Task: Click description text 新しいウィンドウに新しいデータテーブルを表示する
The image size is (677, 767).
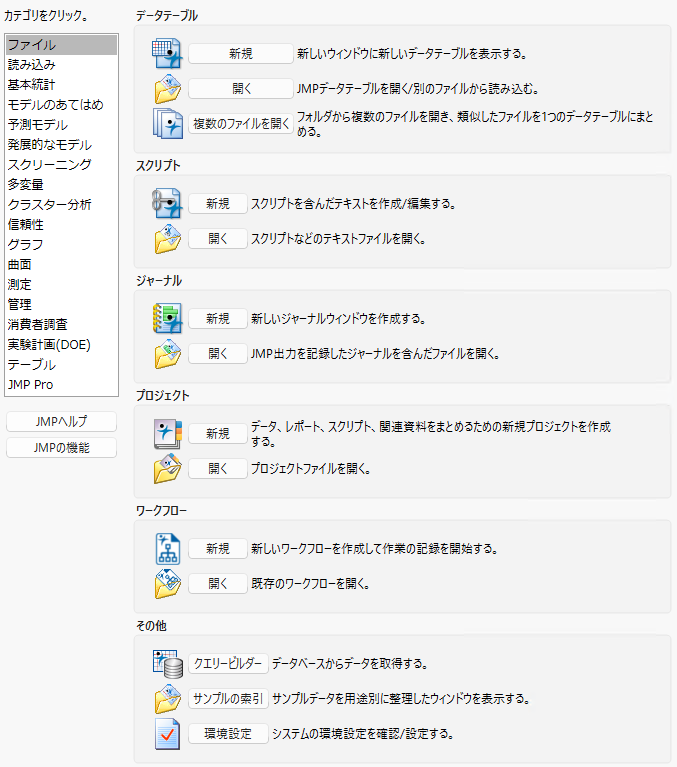Action: pos(412,54)
